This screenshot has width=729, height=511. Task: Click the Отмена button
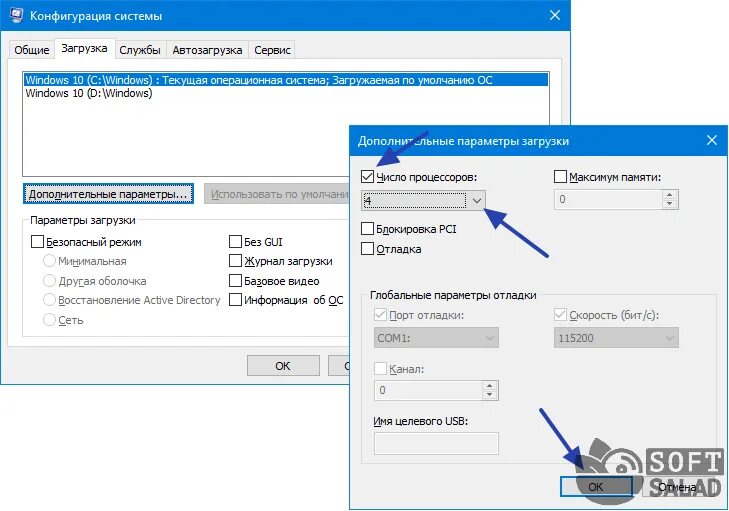[678, 487]
